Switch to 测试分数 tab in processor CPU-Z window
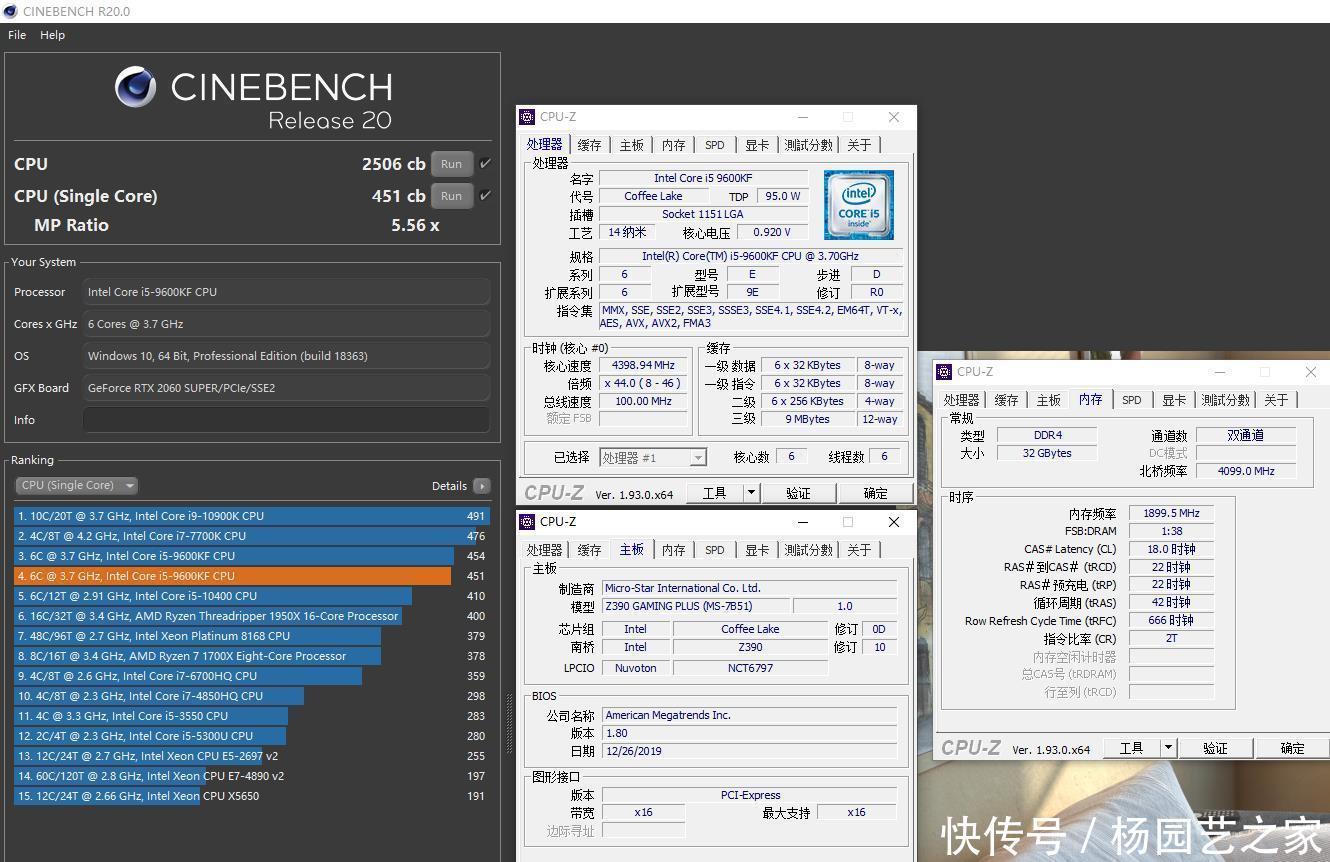The image size is (1330, 862). pos(808,145)
